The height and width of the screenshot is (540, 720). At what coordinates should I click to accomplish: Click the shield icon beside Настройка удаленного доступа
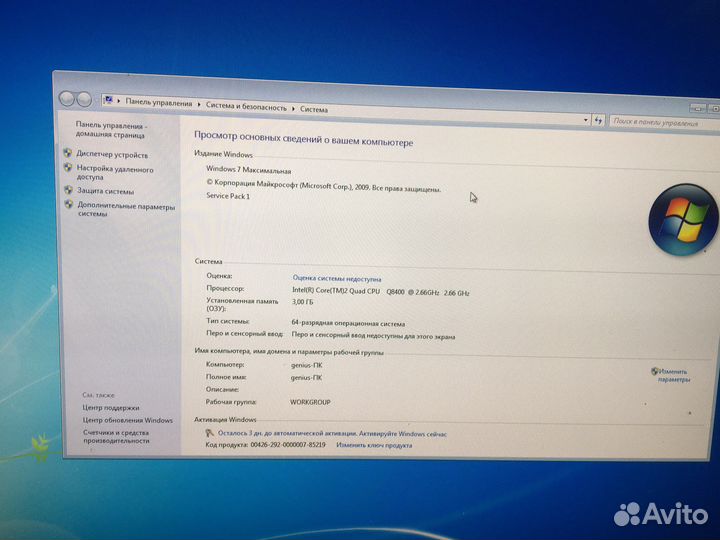67,168
